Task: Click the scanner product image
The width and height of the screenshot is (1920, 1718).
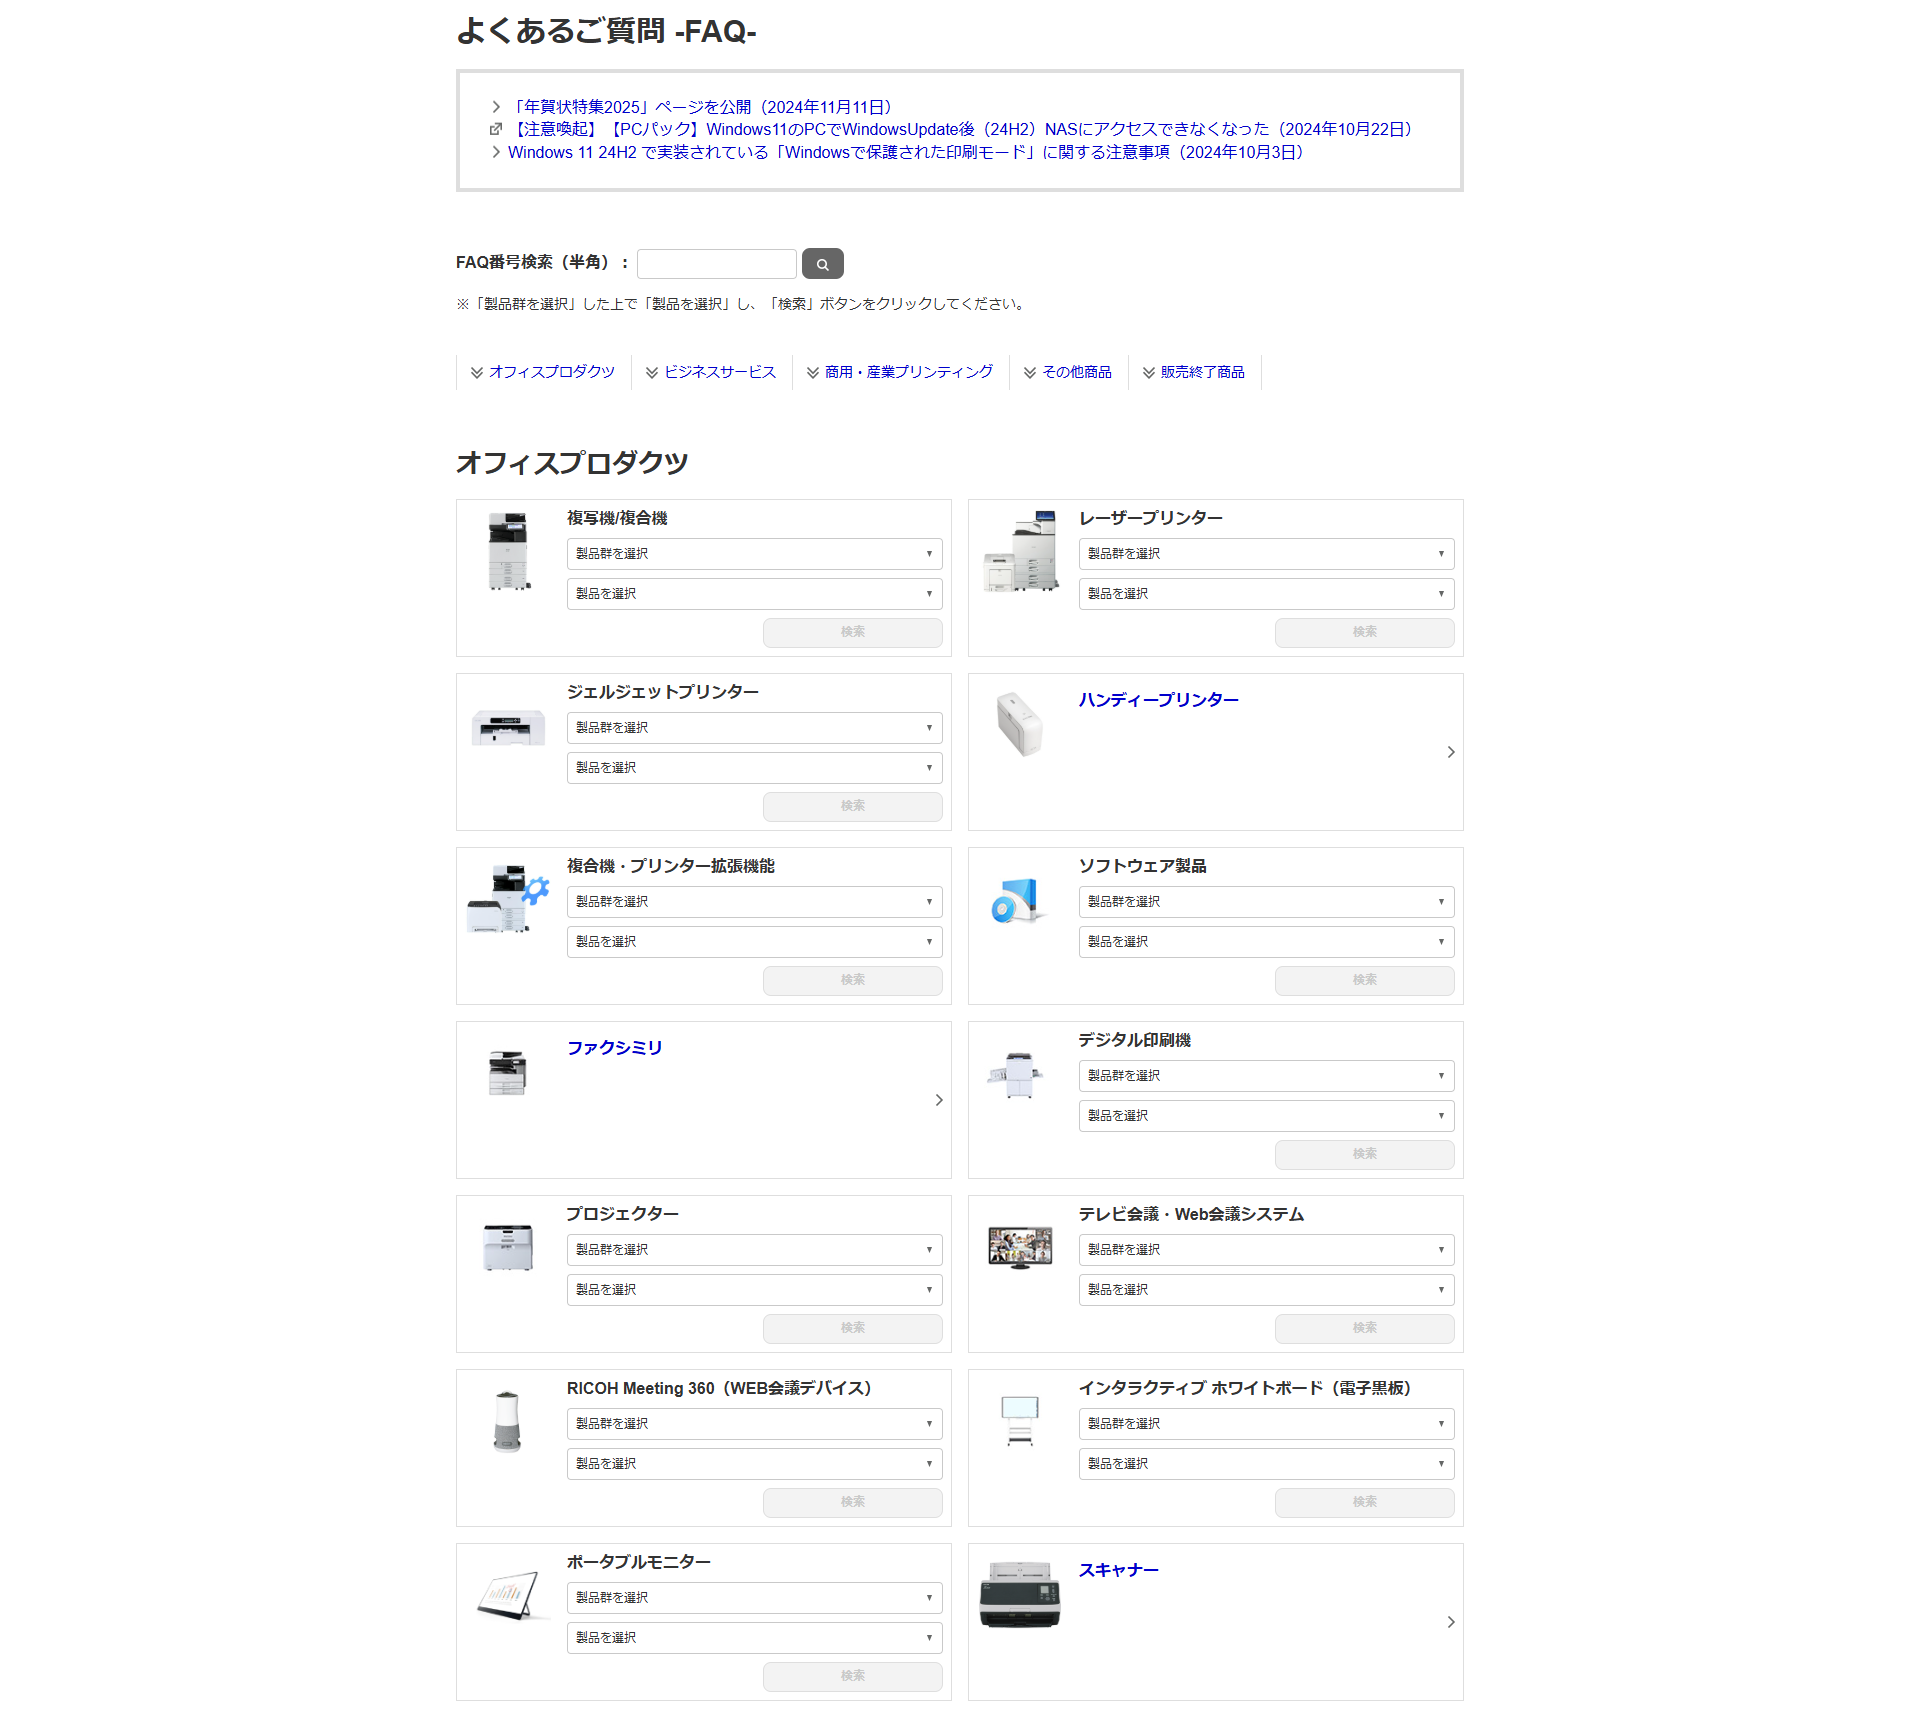Action: (x=1019, y=1595)
